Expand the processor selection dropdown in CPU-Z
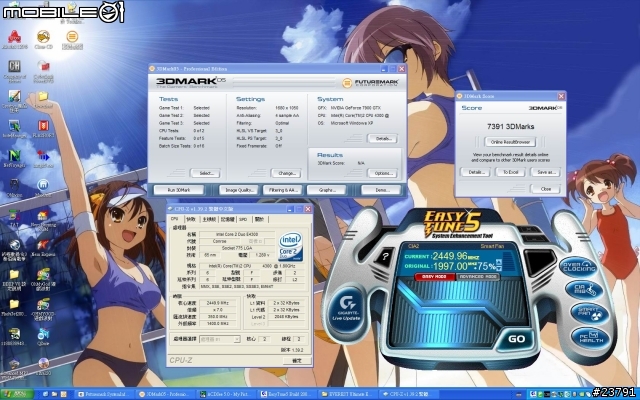The image size is (640, 400). 237,340
